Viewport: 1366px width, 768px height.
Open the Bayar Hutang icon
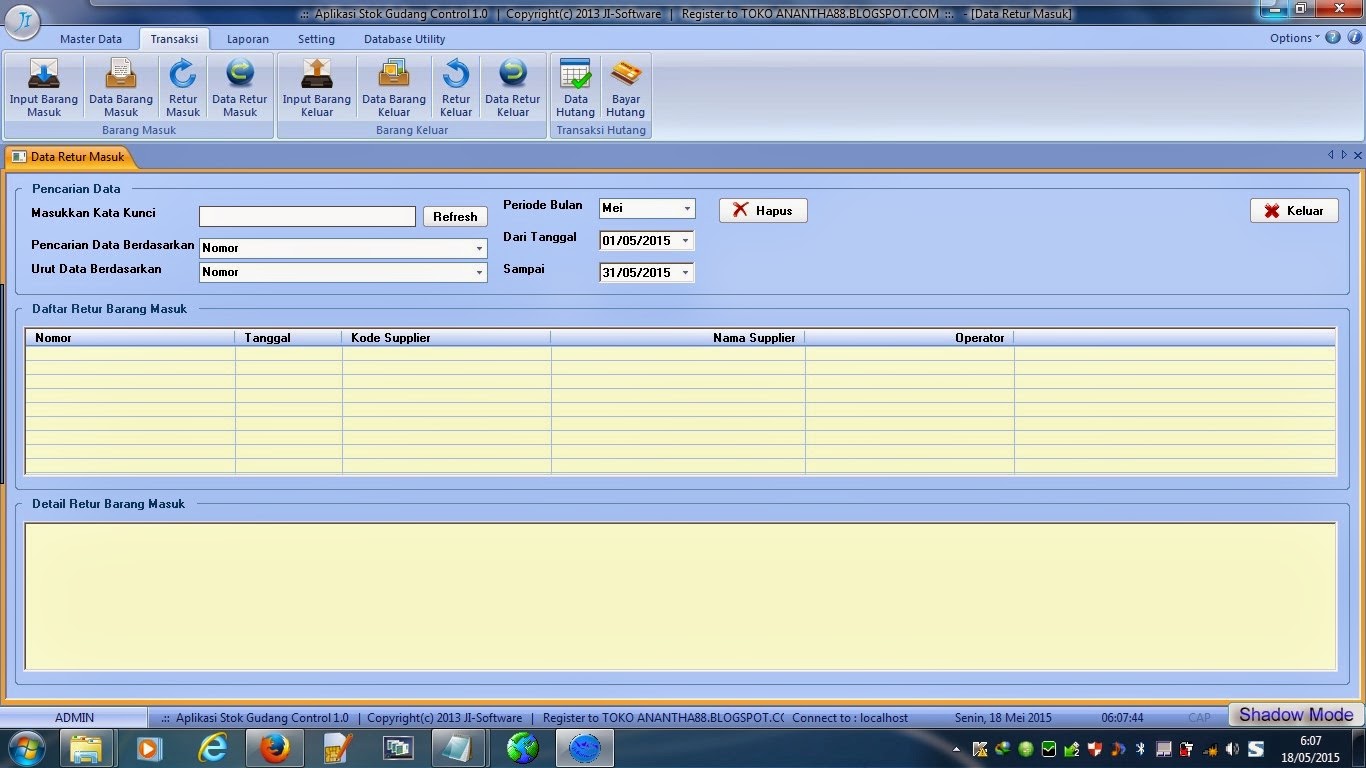(x=626, y=88)
